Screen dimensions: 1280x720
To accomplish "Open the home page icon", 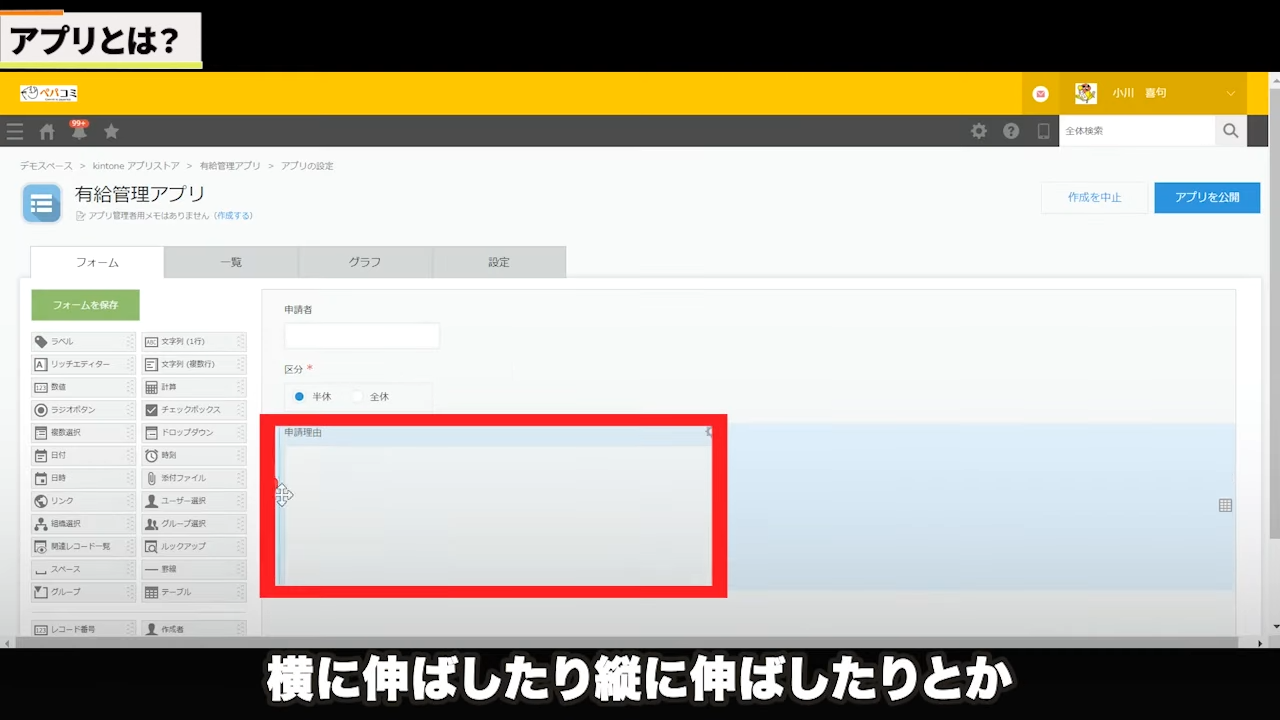I will (47, 131).
